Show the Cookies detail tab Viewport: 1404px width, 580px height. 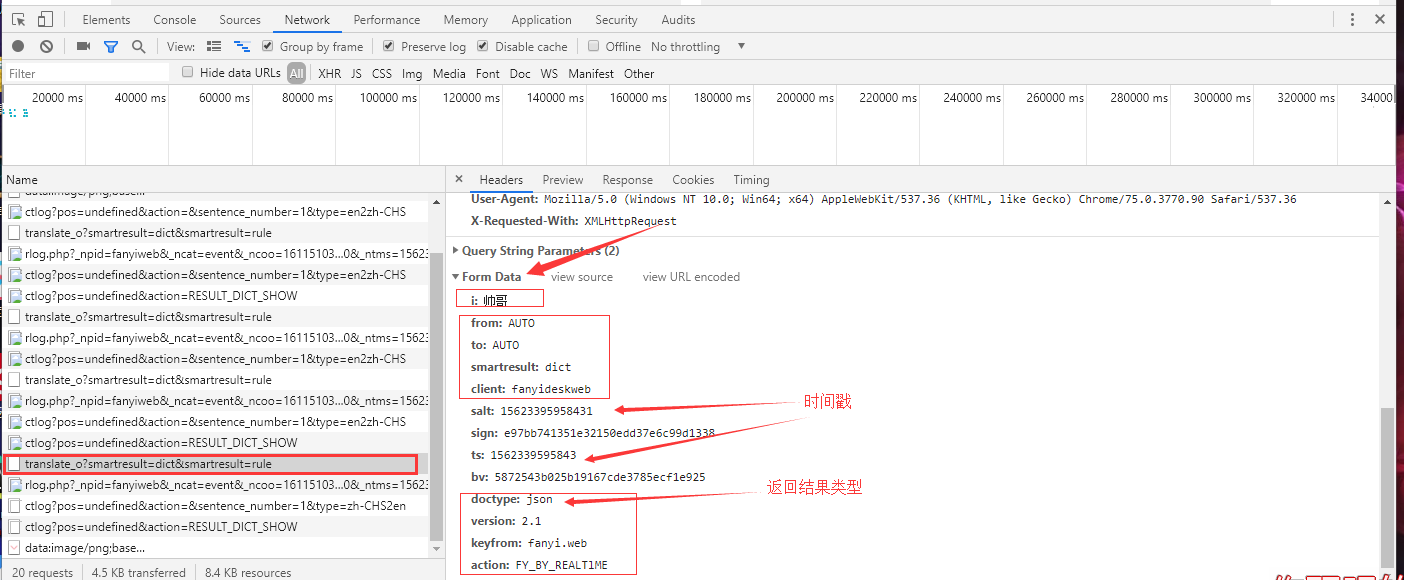tap(693, 180)
